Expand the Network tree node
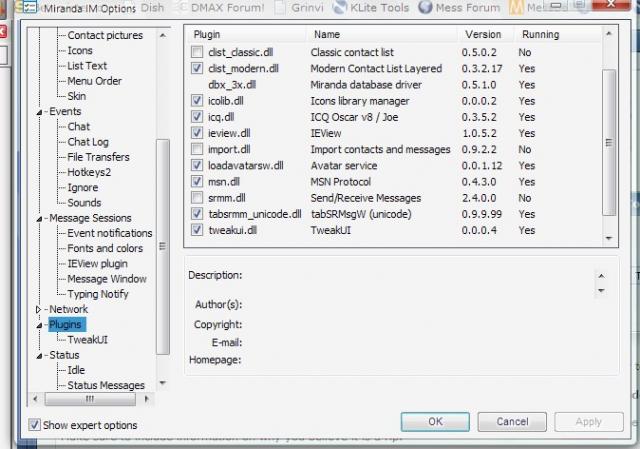The width and height of the screenshot is (640, 449). 38,309
